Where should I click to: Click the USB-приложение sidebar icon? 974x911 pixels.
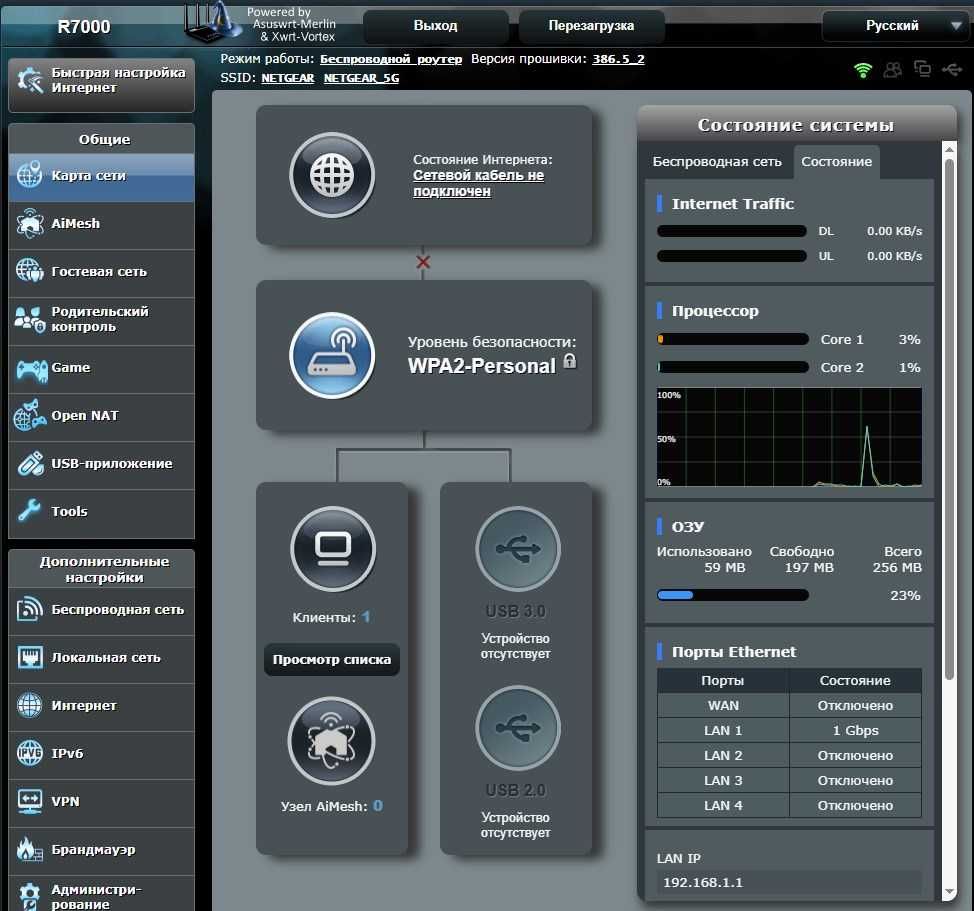30,463
